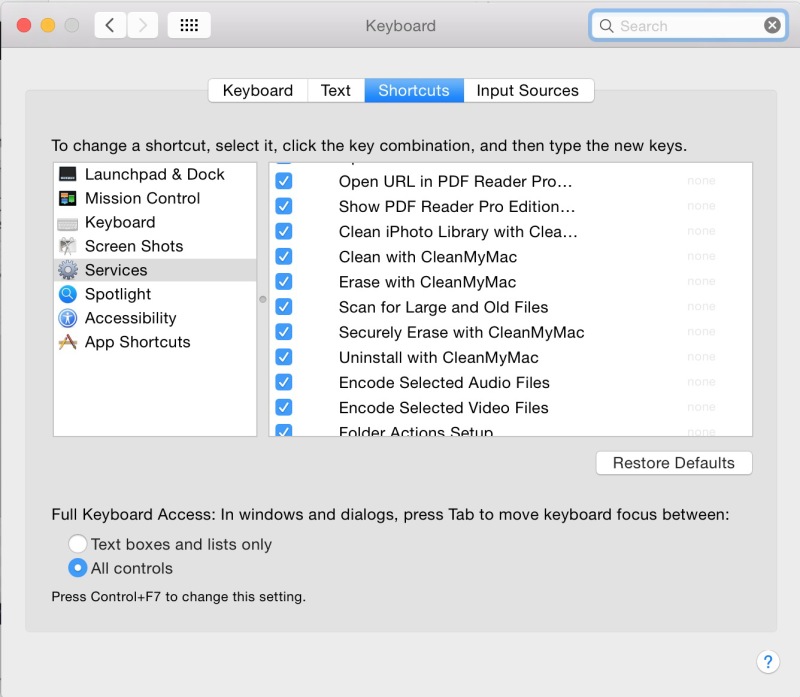Click the pane divider handle dot
Viewport: 800px width, 697px height.
point(263,300)
